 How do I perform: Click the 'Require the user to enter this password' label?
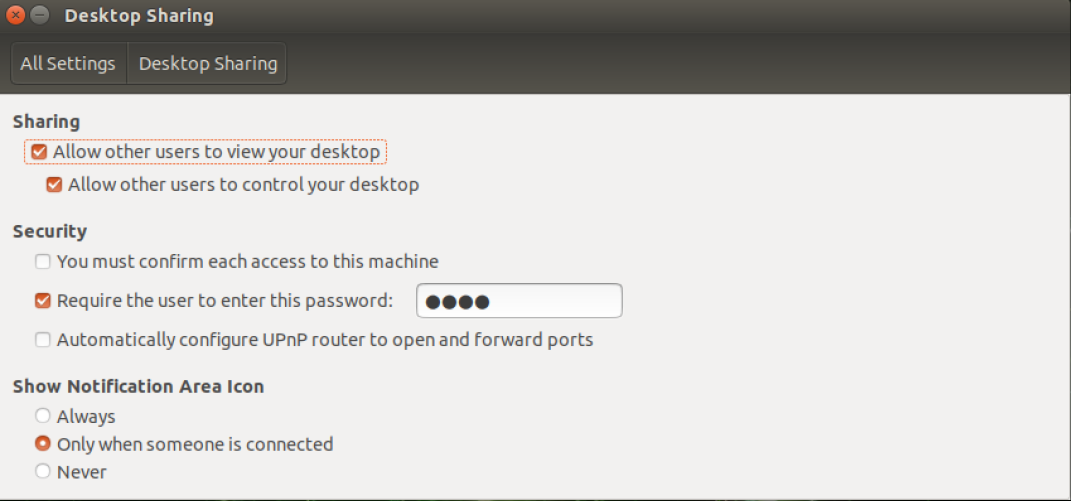tap(225, 301)
